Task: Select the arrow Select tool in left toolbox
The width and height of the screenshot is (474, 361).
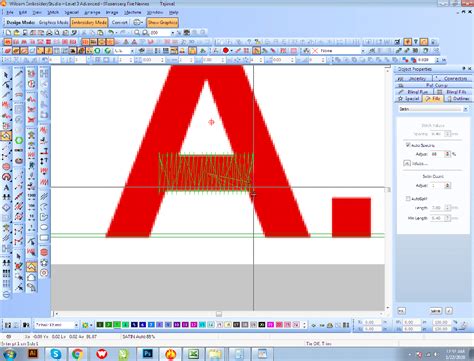Action: (x=6, y=74)
